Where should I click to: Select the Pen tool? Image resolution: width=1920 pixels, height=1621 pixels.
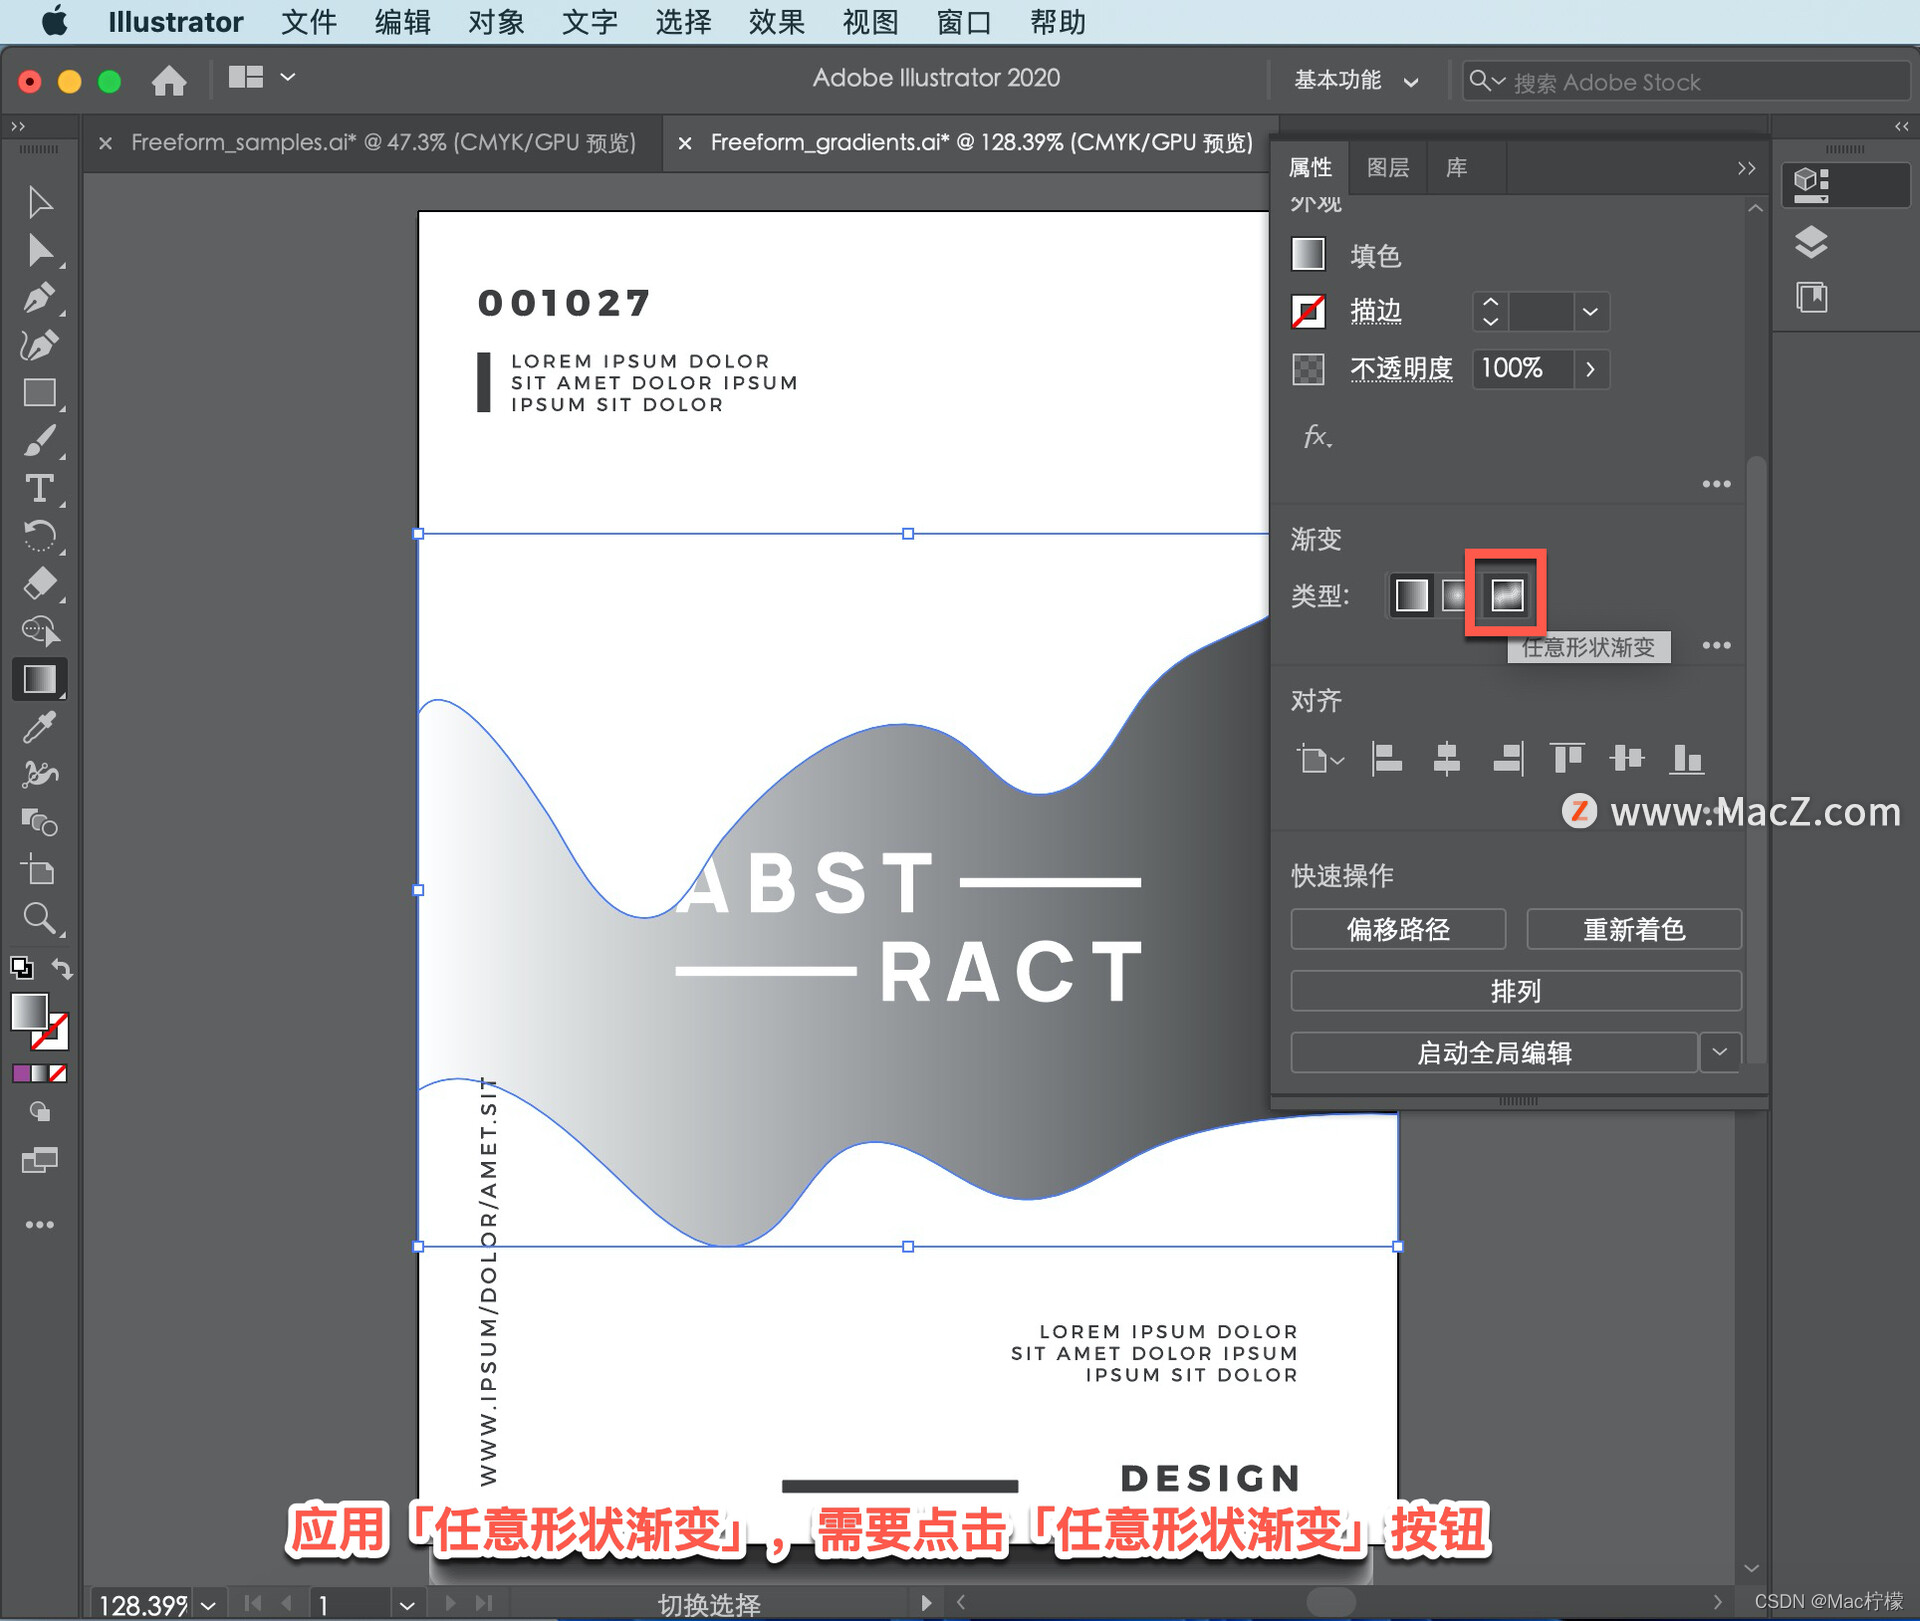(x=39, y=298)
